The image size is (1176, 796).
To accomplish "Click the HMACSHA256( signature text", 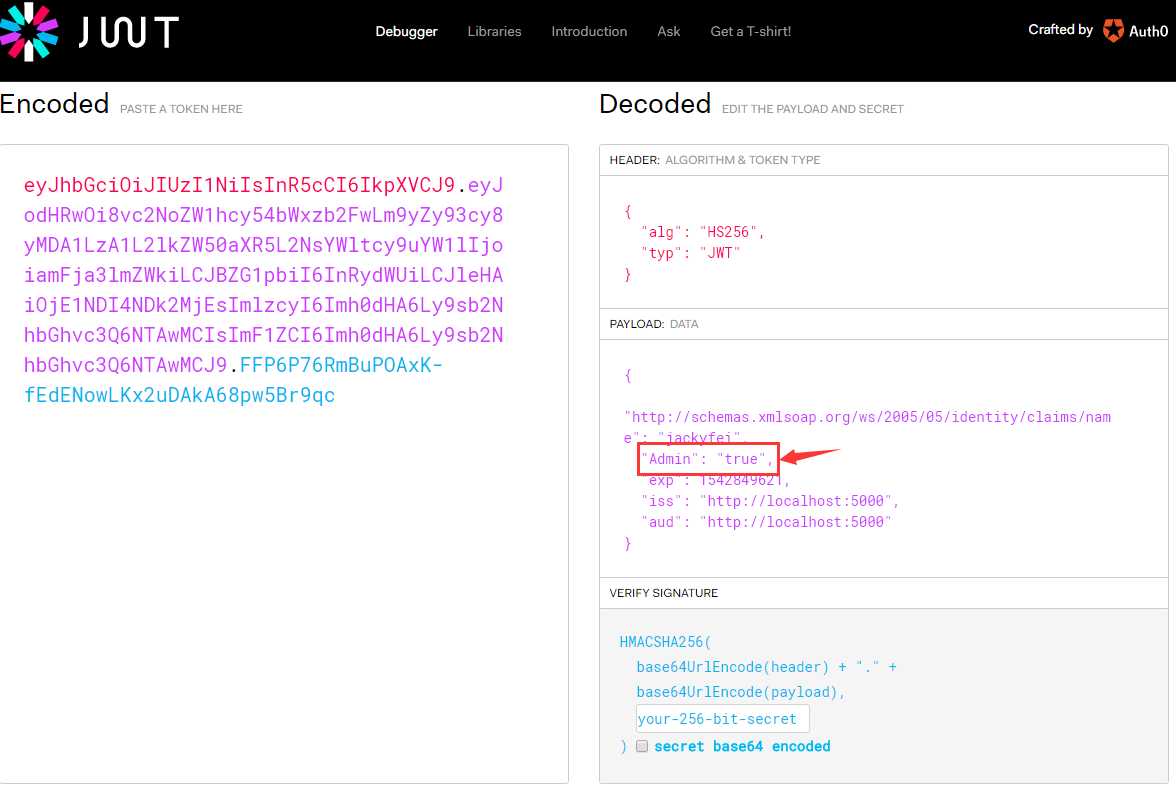I will click(664, 641).
